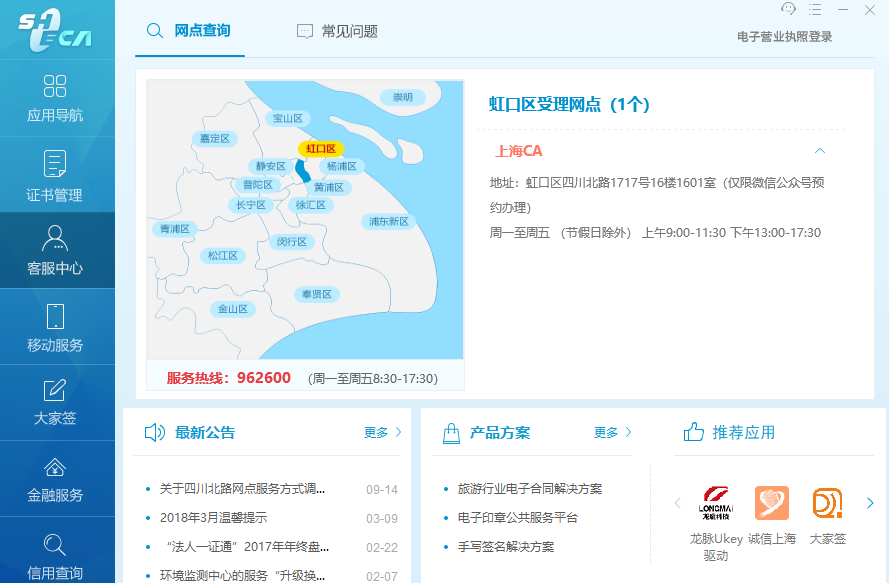Click the customer service headset icon
Screen dimensions: 889x583
[x=788, y=9]
